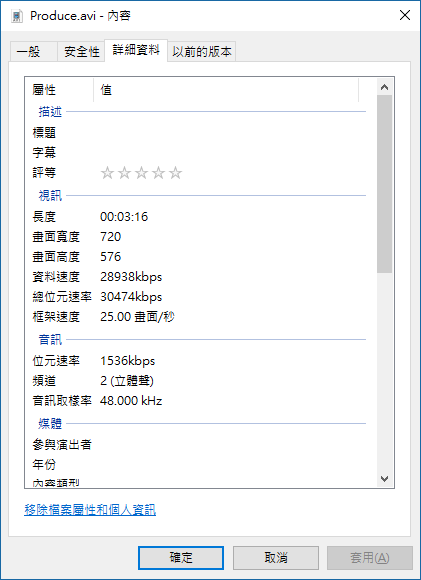421x580 pixels.
Task: Cancel with the 取消 button
Action: pos(276,558)
